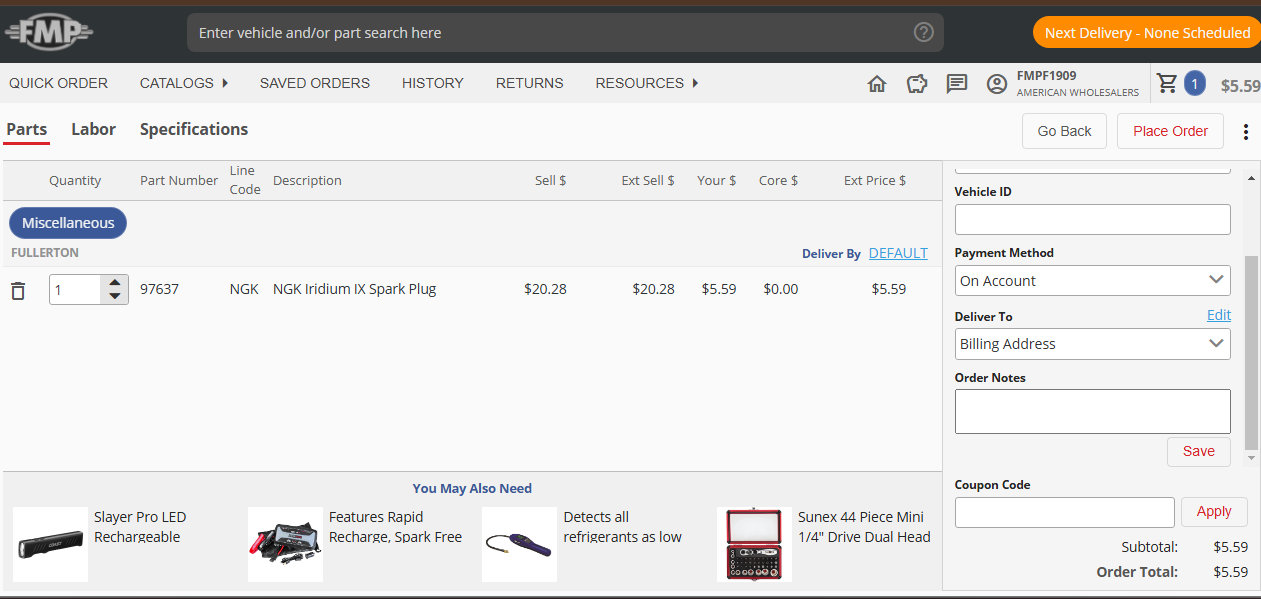Expand the CATALOGS menu

(x=184, y=83)
